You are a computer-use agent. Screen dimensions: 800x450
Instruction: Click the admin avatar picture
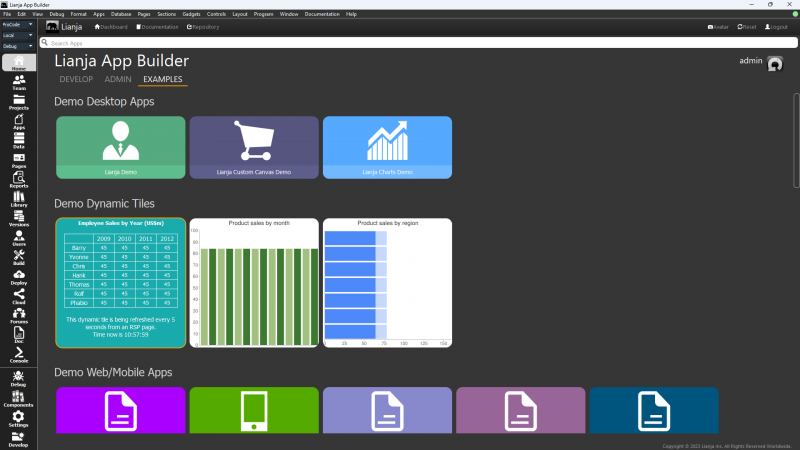coord(775,63)
